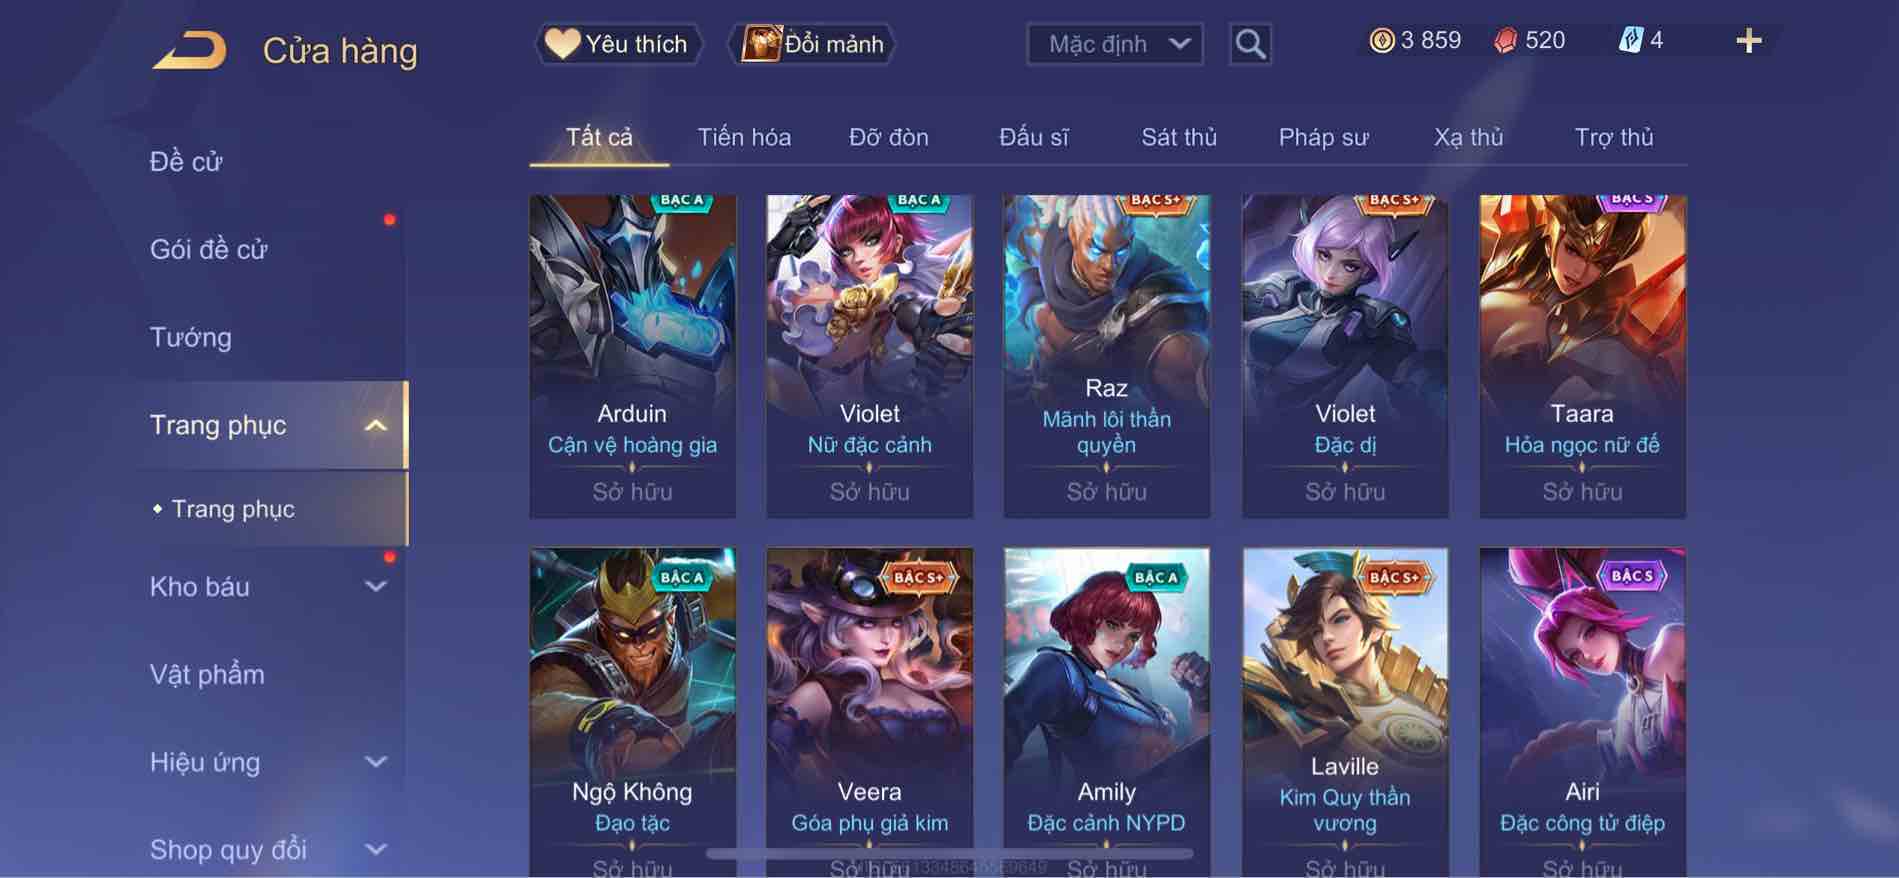1899x878 pixels.
Task: Click the red ruby currency icon
Action: 1505,40
